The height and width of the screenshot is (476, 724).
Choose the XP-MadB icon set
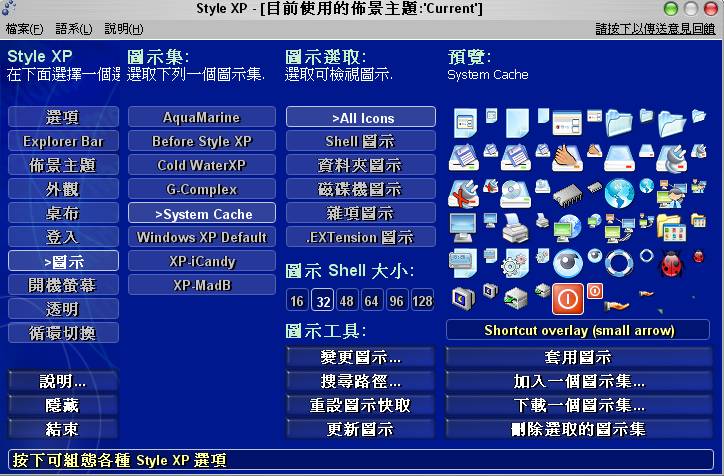[x=202, y=285]
